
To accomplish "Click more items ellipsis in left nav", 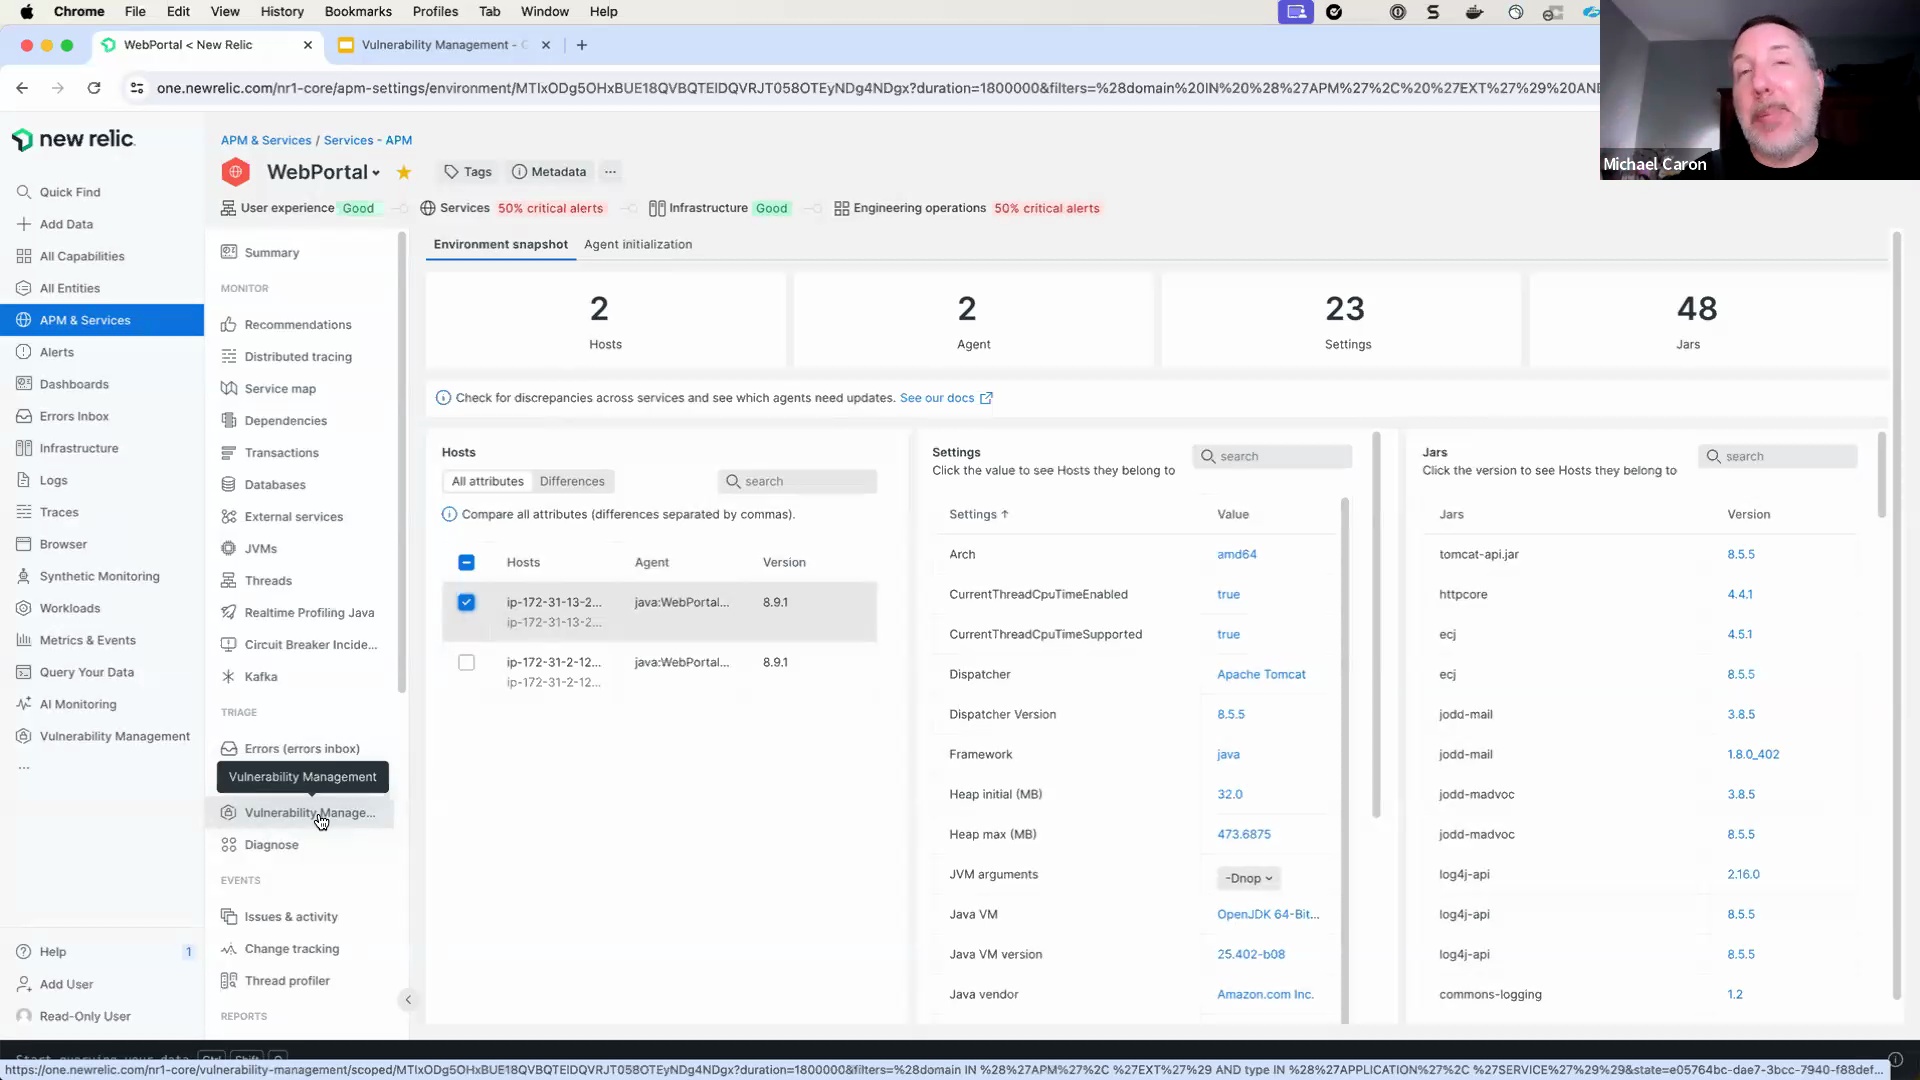I will (24, 768).
